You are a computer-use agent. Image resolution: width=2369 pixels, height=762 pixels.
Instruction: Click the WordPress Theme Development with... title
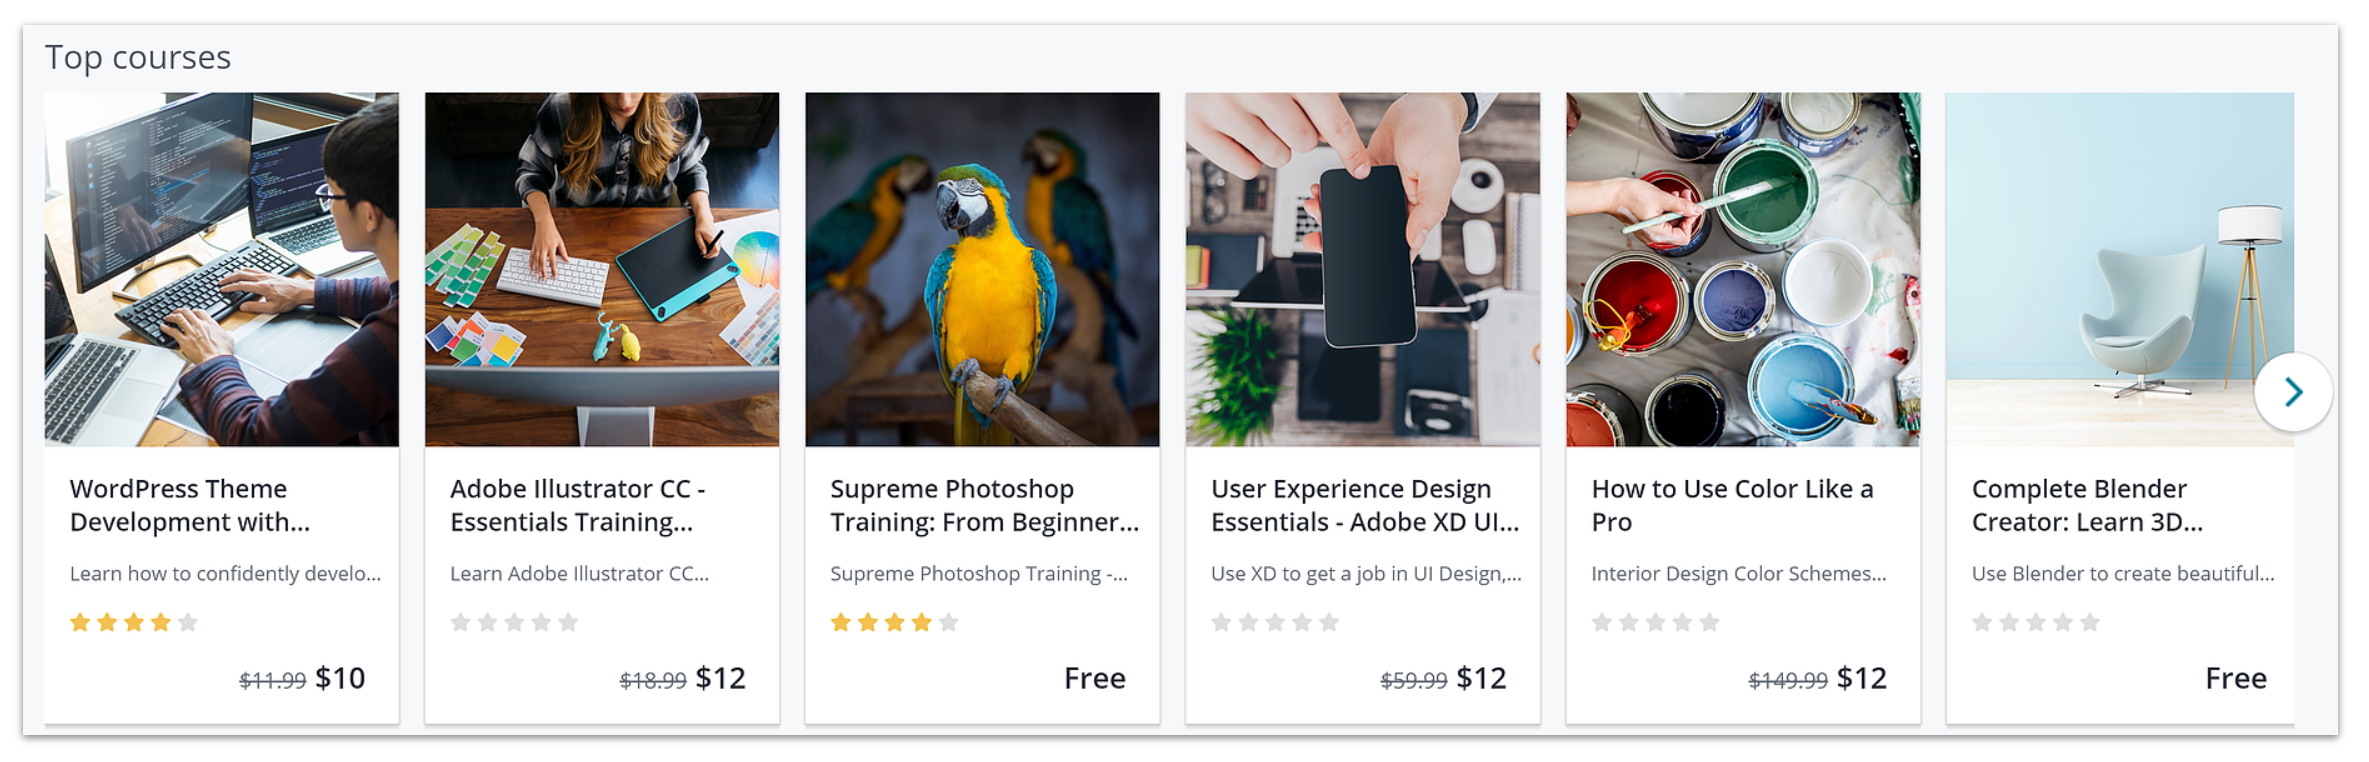tap(190, 505)
